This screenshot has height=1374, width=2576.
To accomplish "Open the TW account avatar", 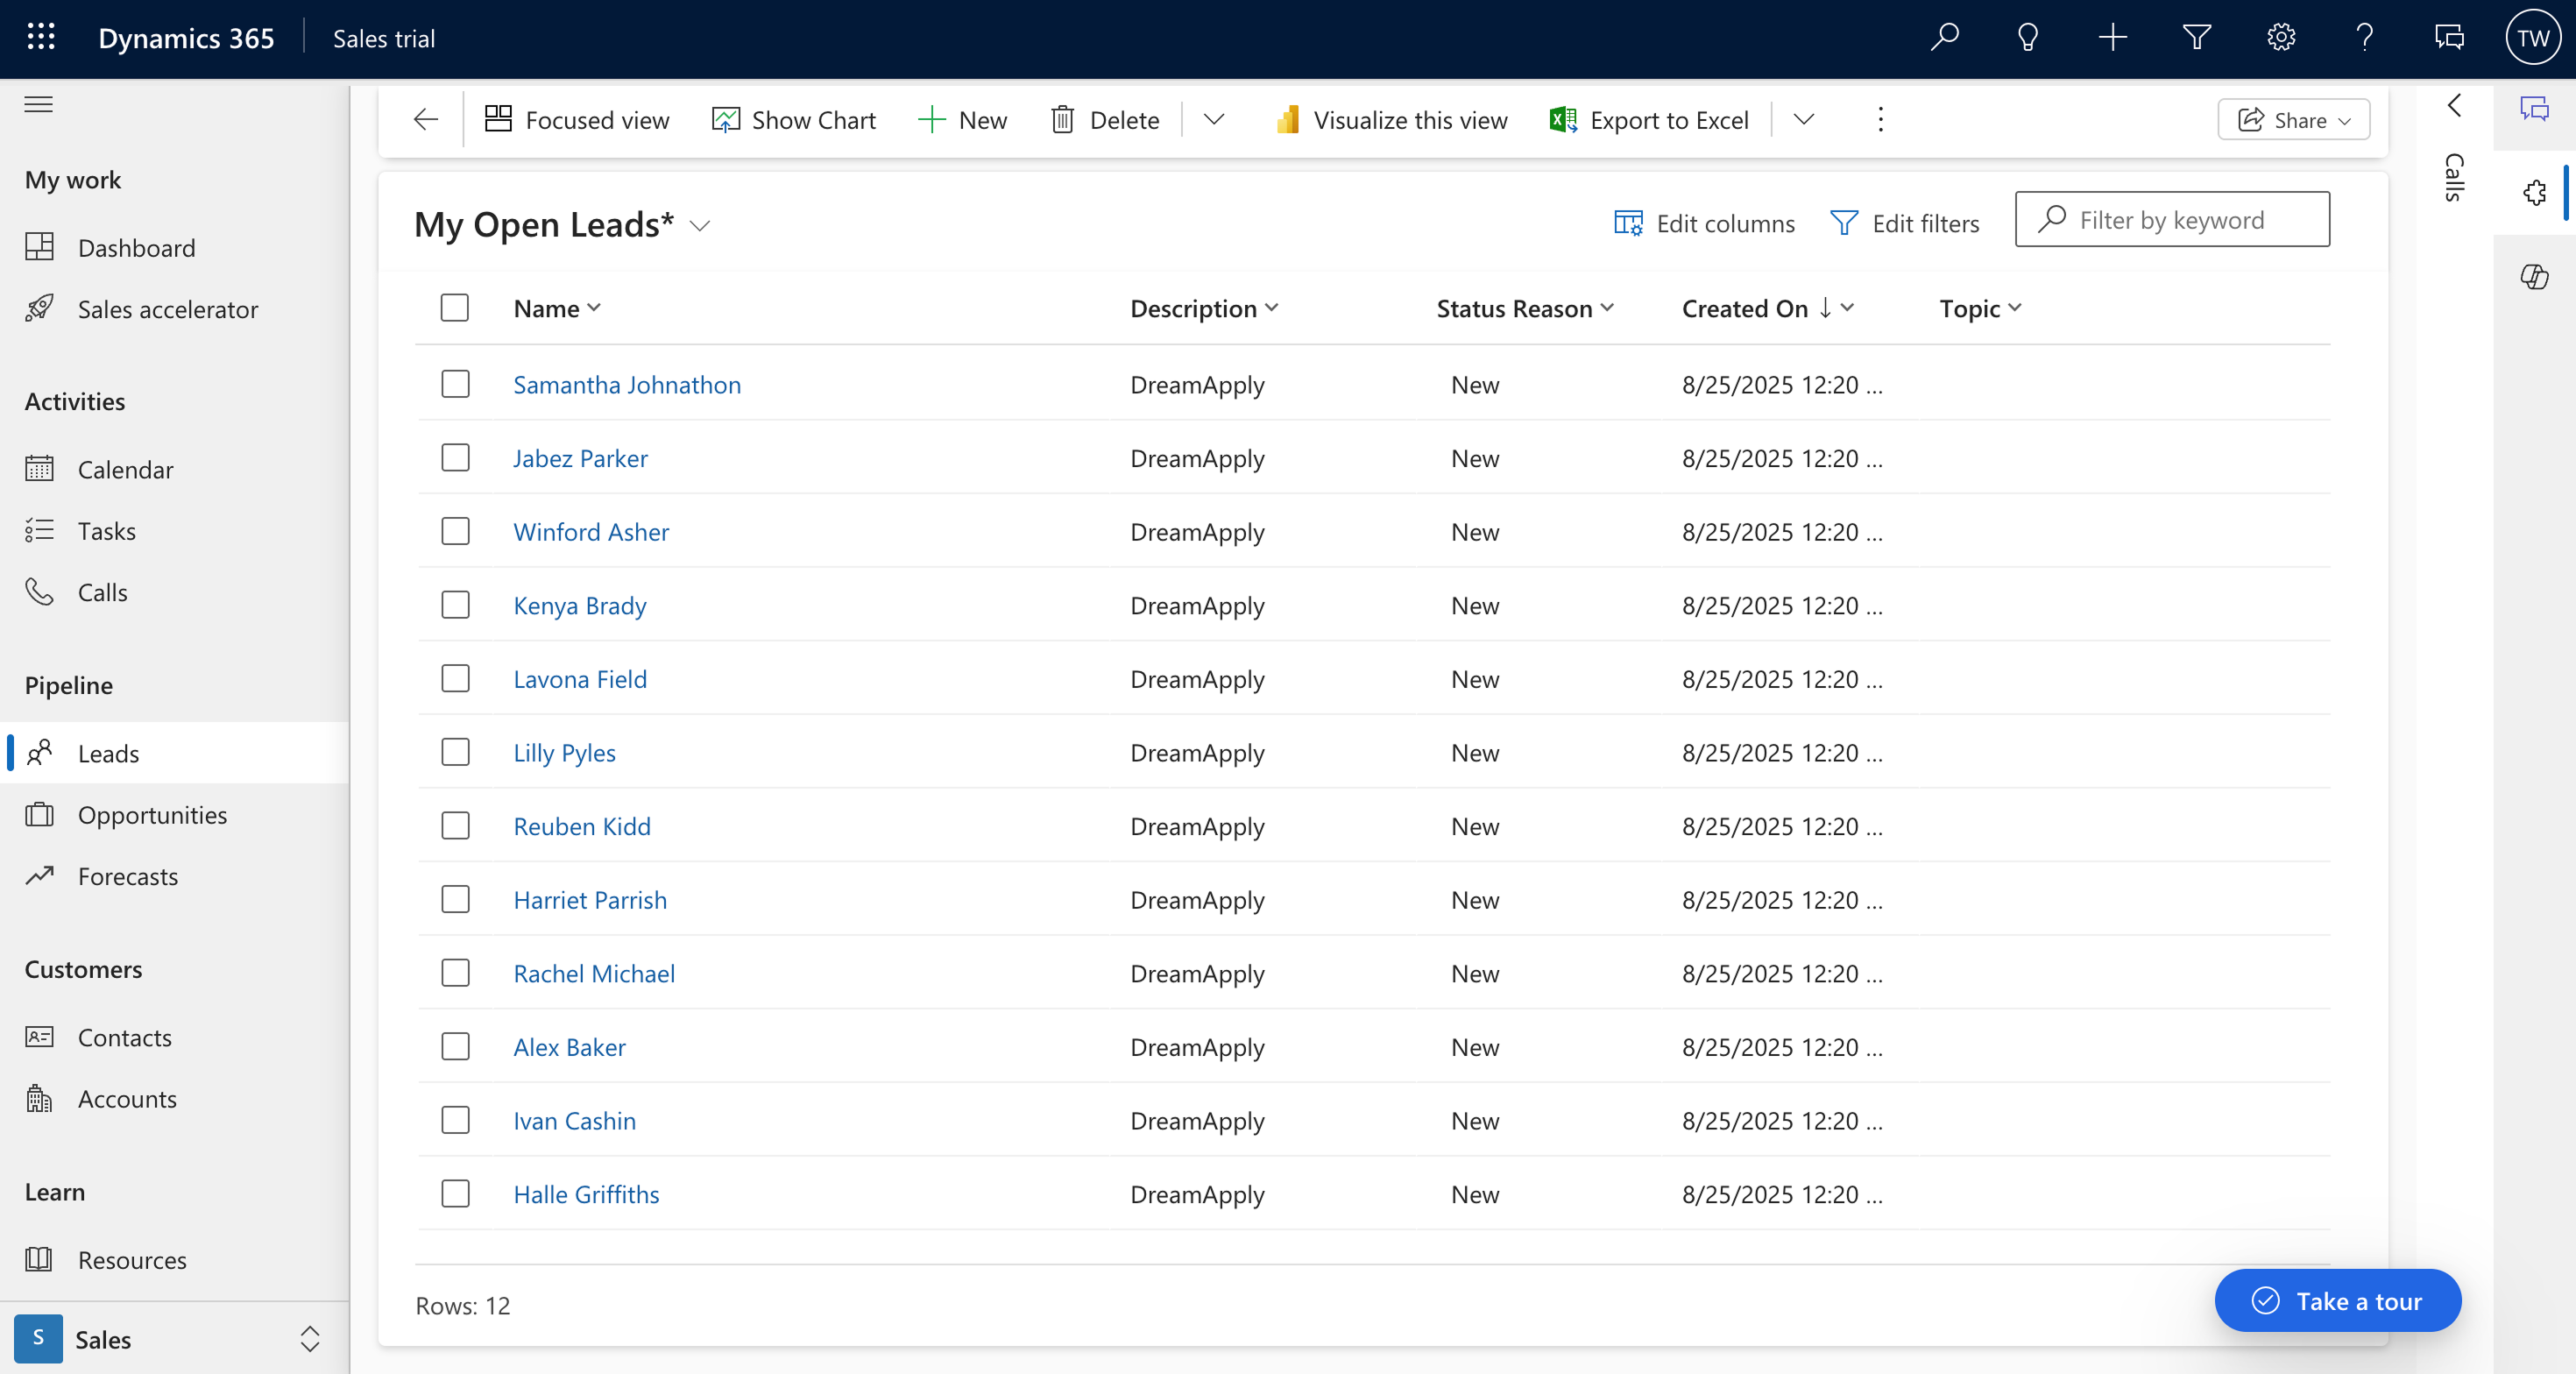I will point(2533,38).
